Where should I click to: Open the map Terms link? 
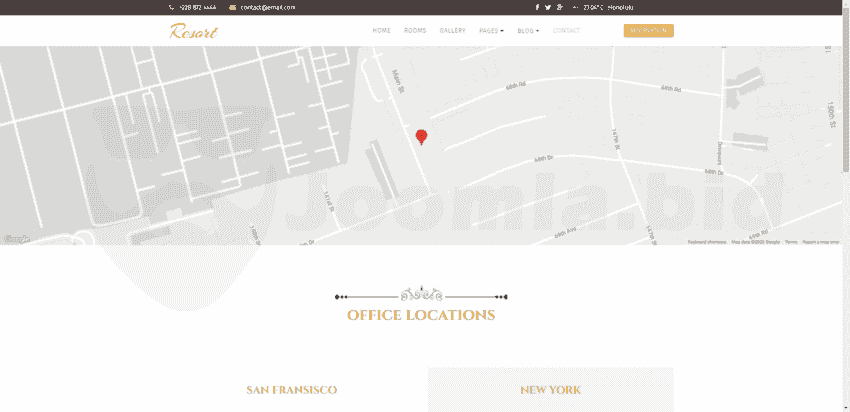(790, 242)
